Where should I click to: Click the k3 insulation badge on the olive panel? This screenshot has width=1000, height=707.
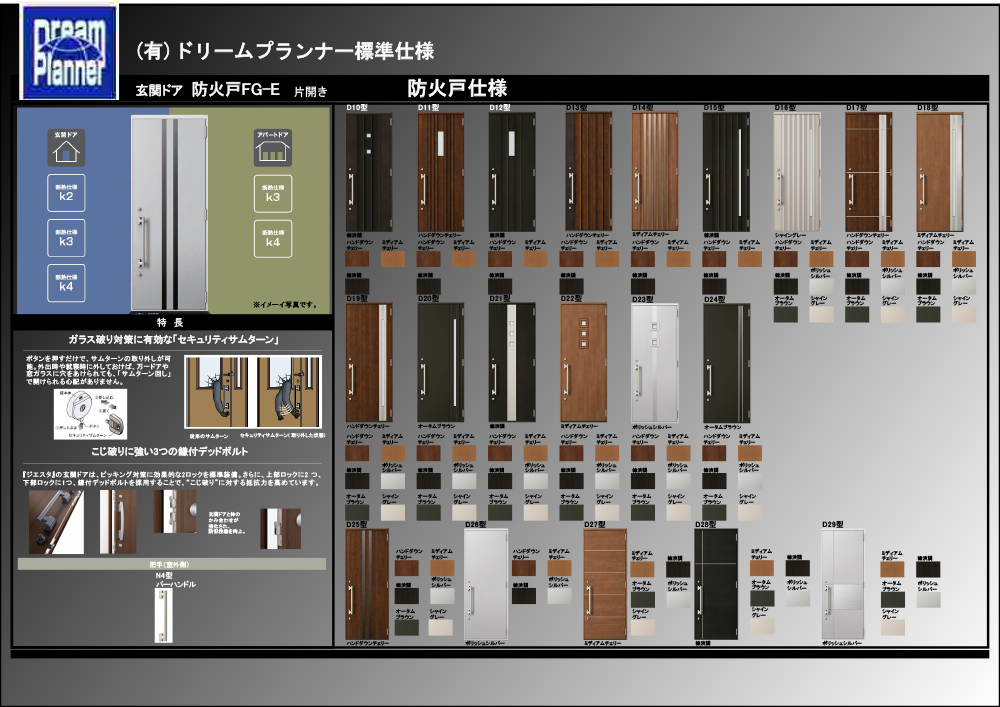tap(272, 193)
